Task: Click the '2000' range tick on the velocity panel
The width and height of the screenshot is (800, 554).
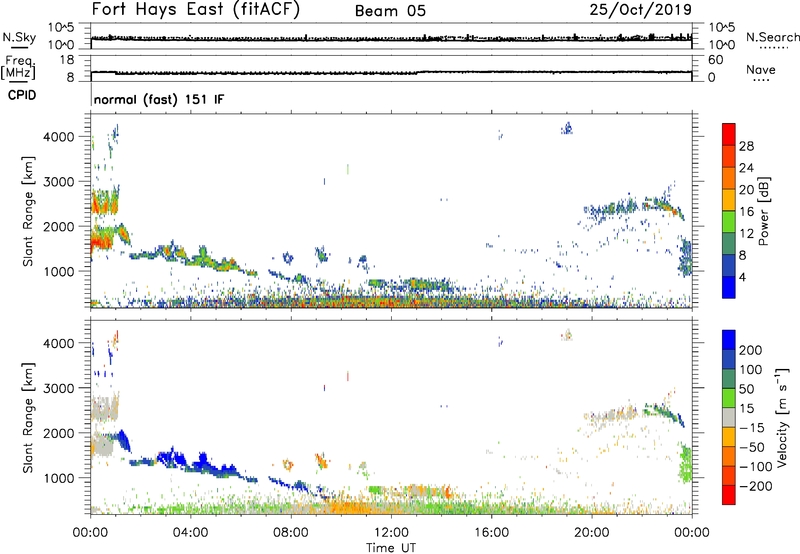Action: [x=59, y=433]
